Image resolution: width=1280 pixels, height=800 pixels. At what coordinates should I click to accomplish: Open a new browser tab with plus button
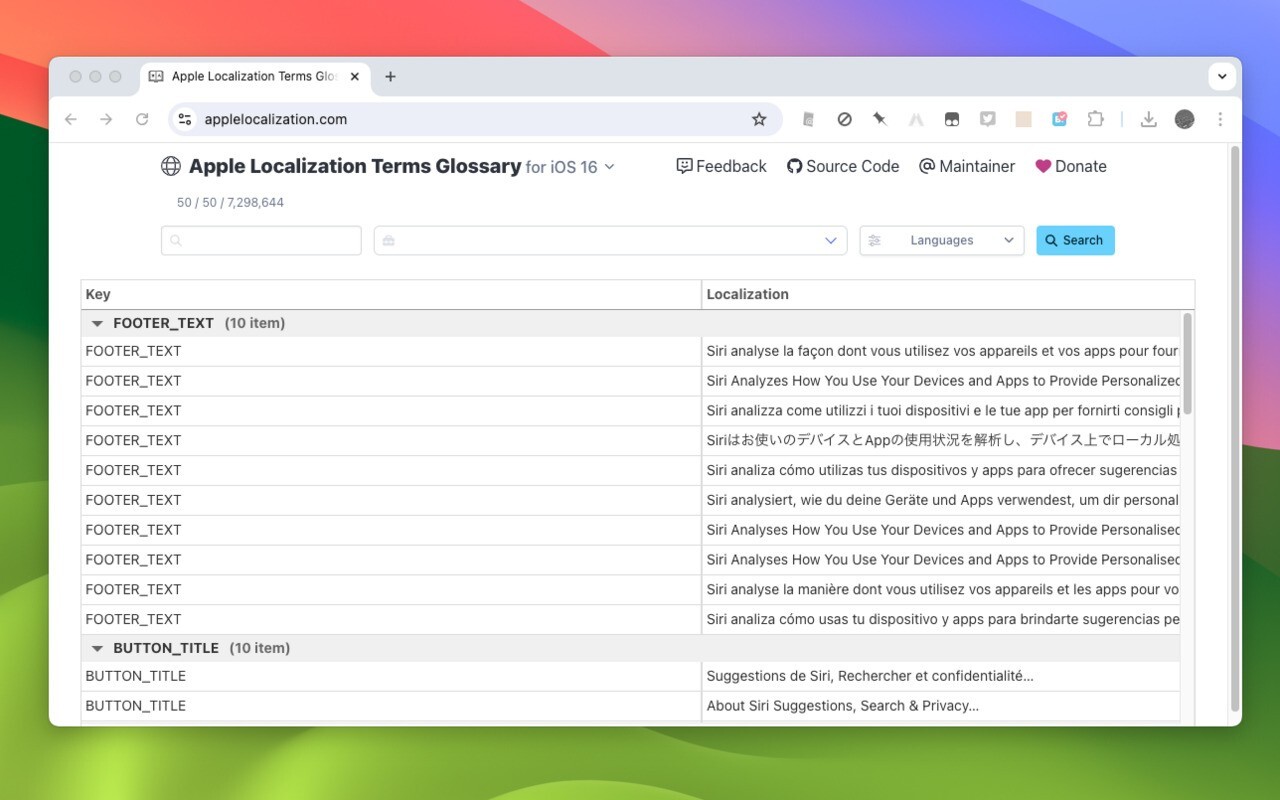click(x=390, y=76)
